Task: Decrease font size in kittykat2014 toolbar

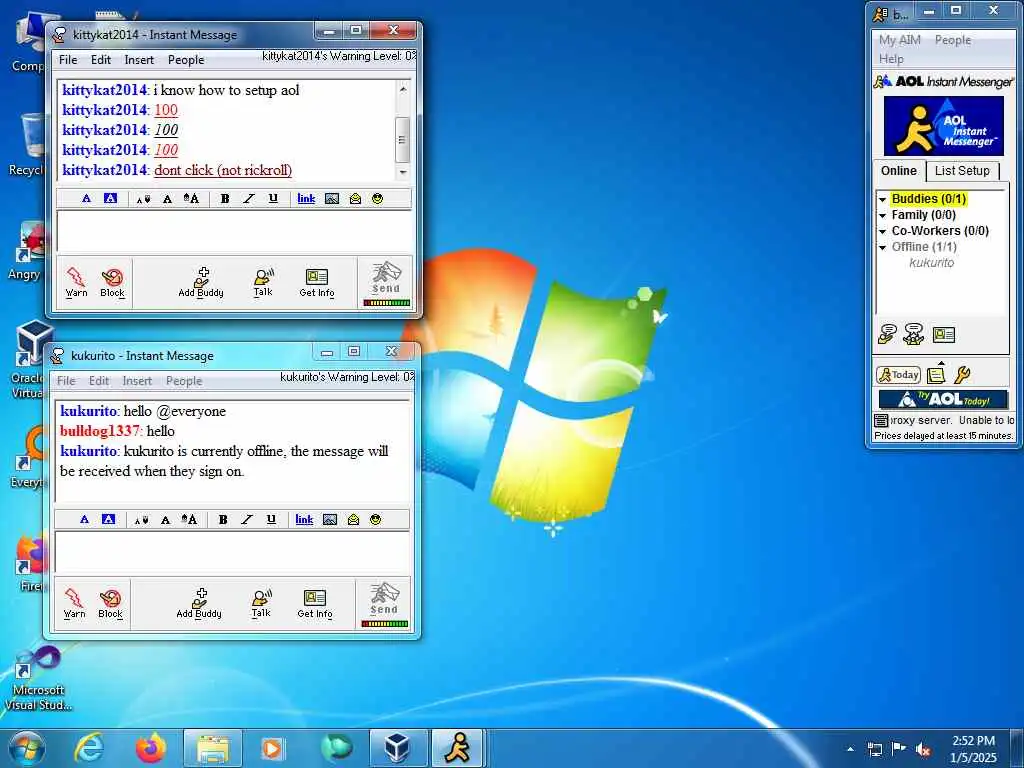Action: [x=143, y=199]
